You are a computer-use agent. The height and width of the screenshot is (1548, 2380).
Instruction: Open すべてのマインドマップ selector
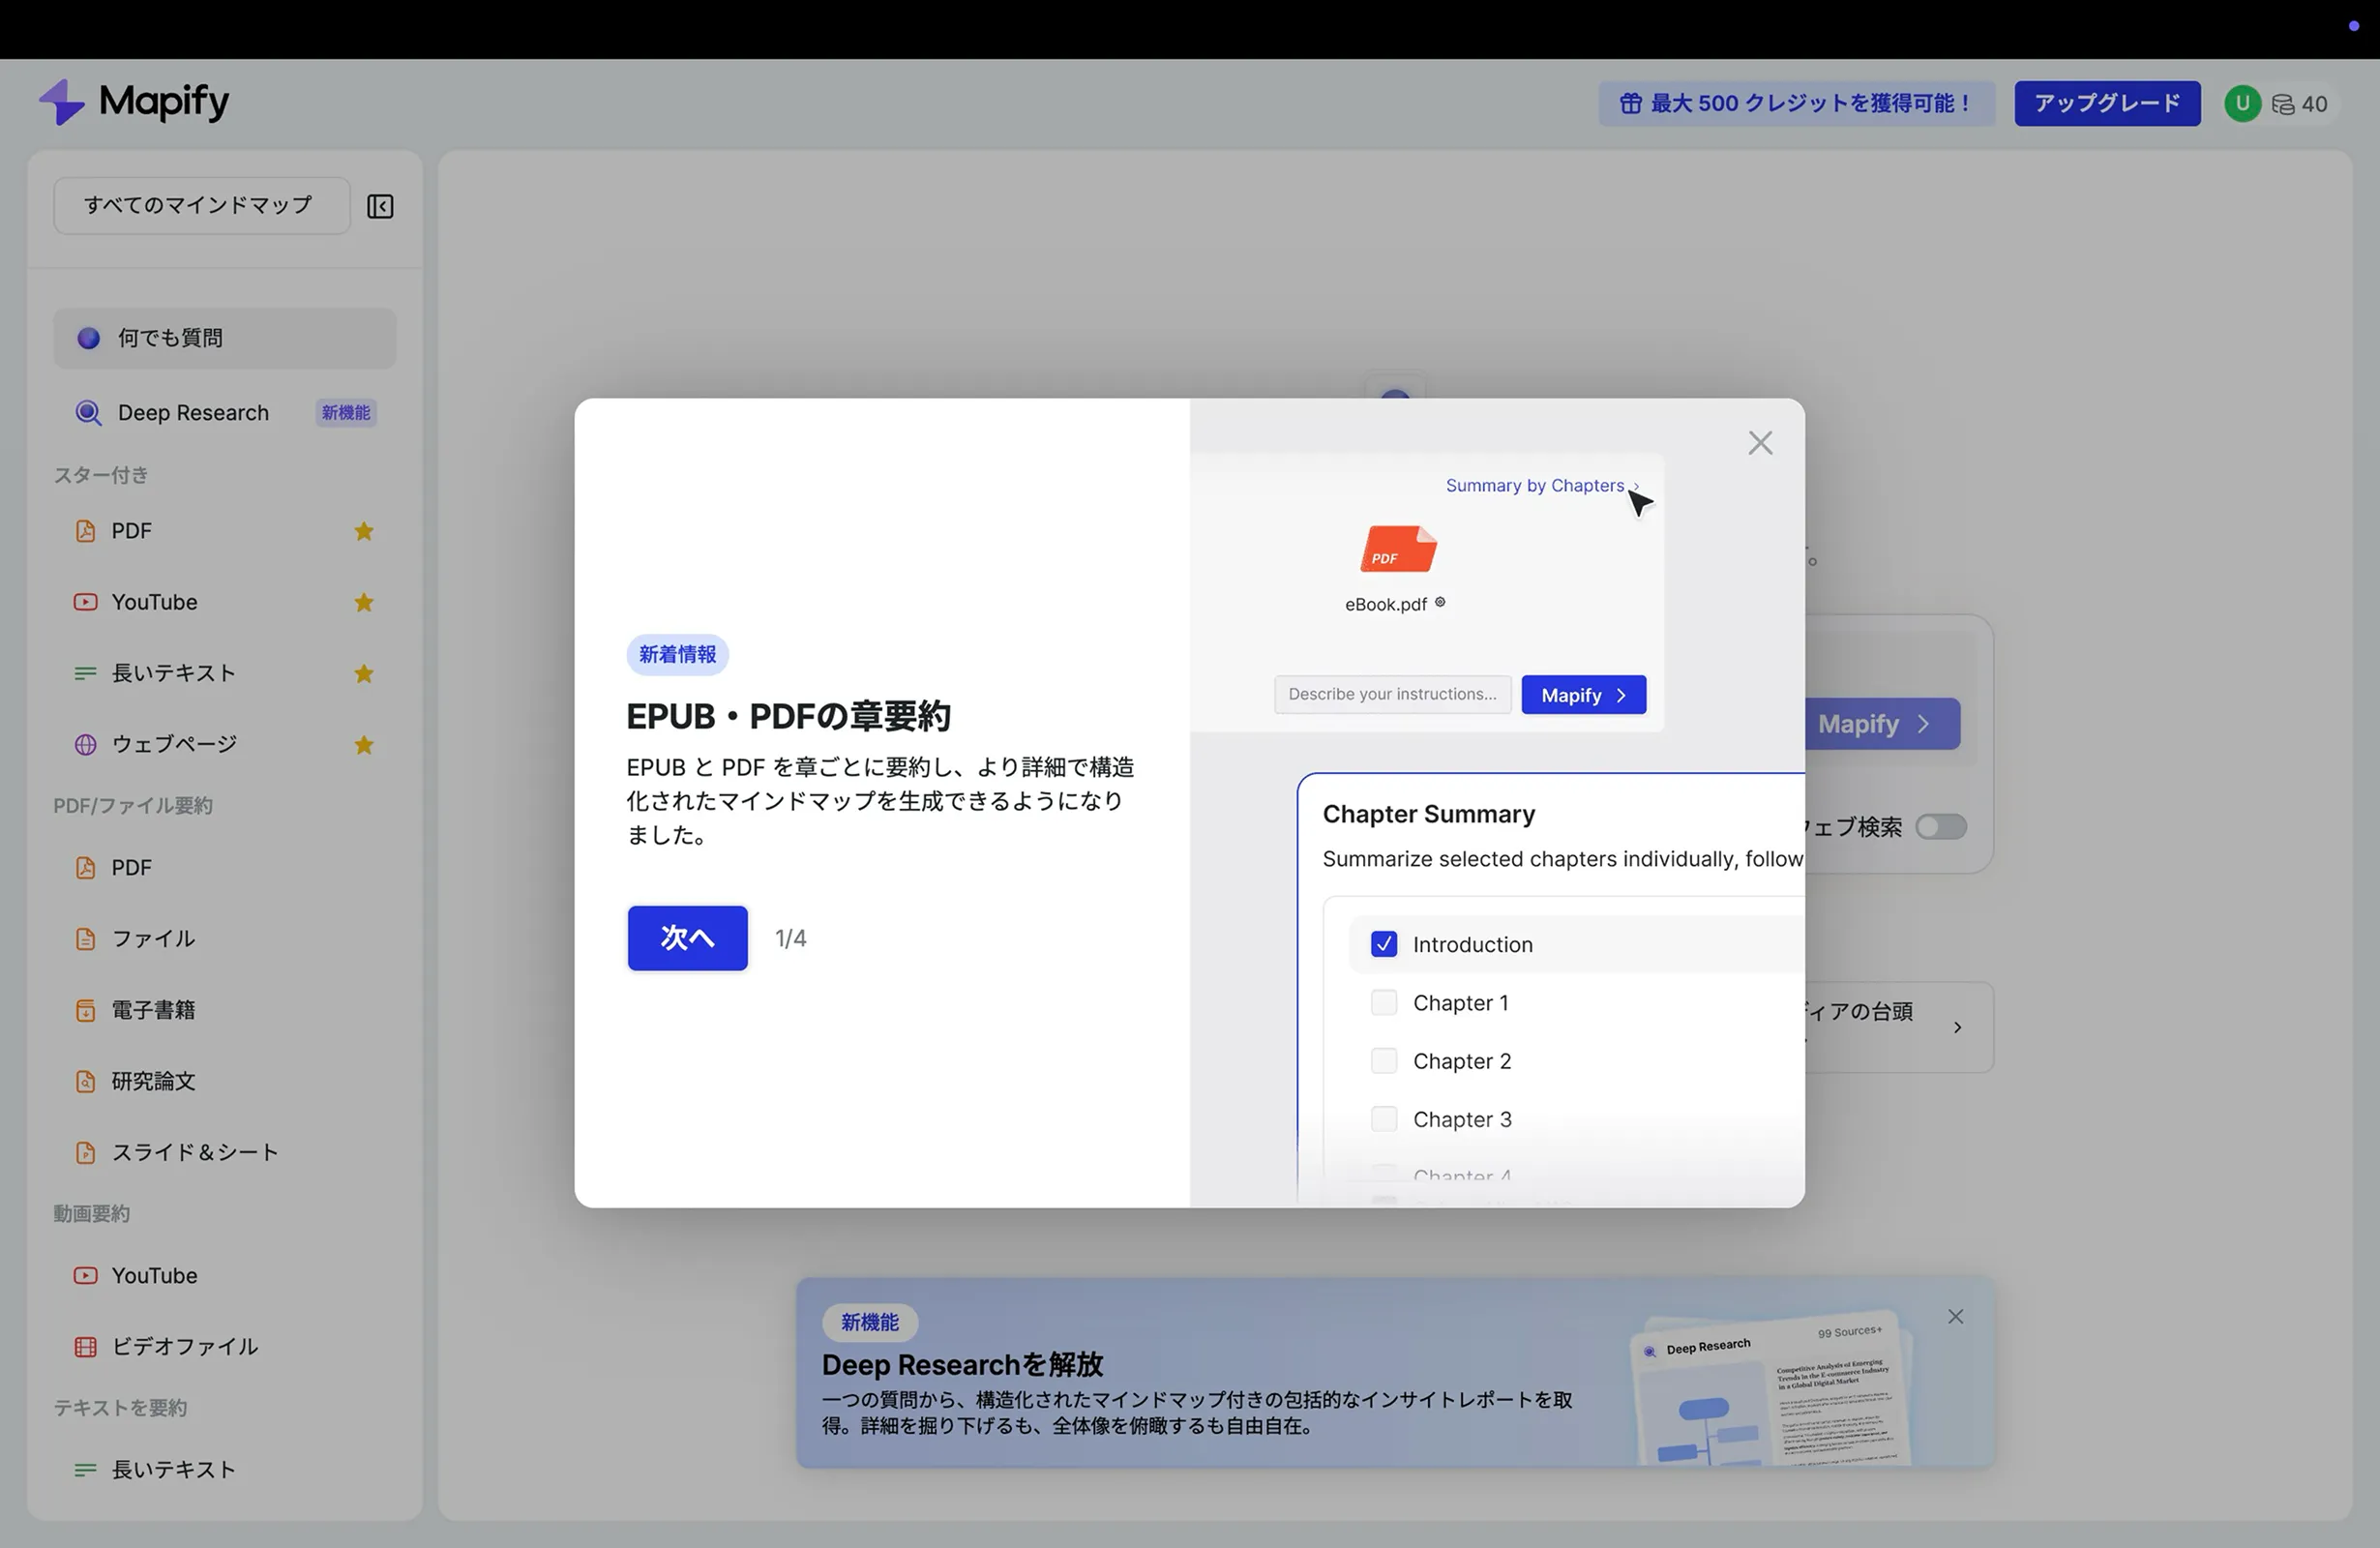click(x=202, y=205)
